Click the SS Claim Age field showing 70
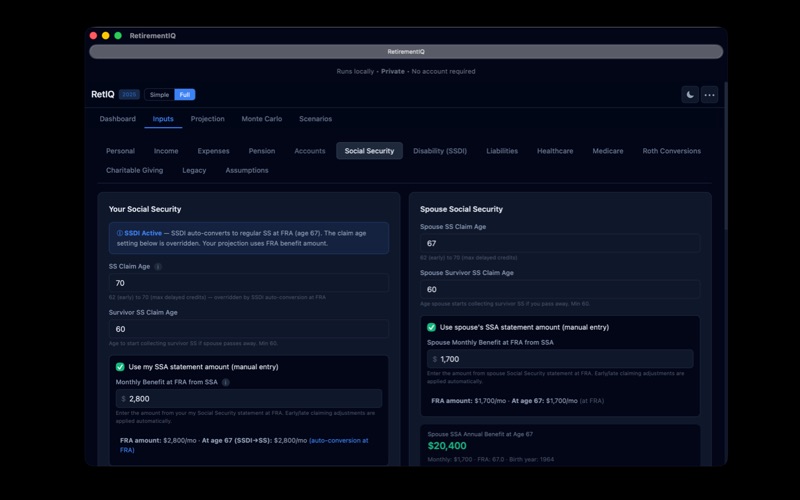Screen dimensions: 800x500 pyautogui.click(x=249, y=283)
